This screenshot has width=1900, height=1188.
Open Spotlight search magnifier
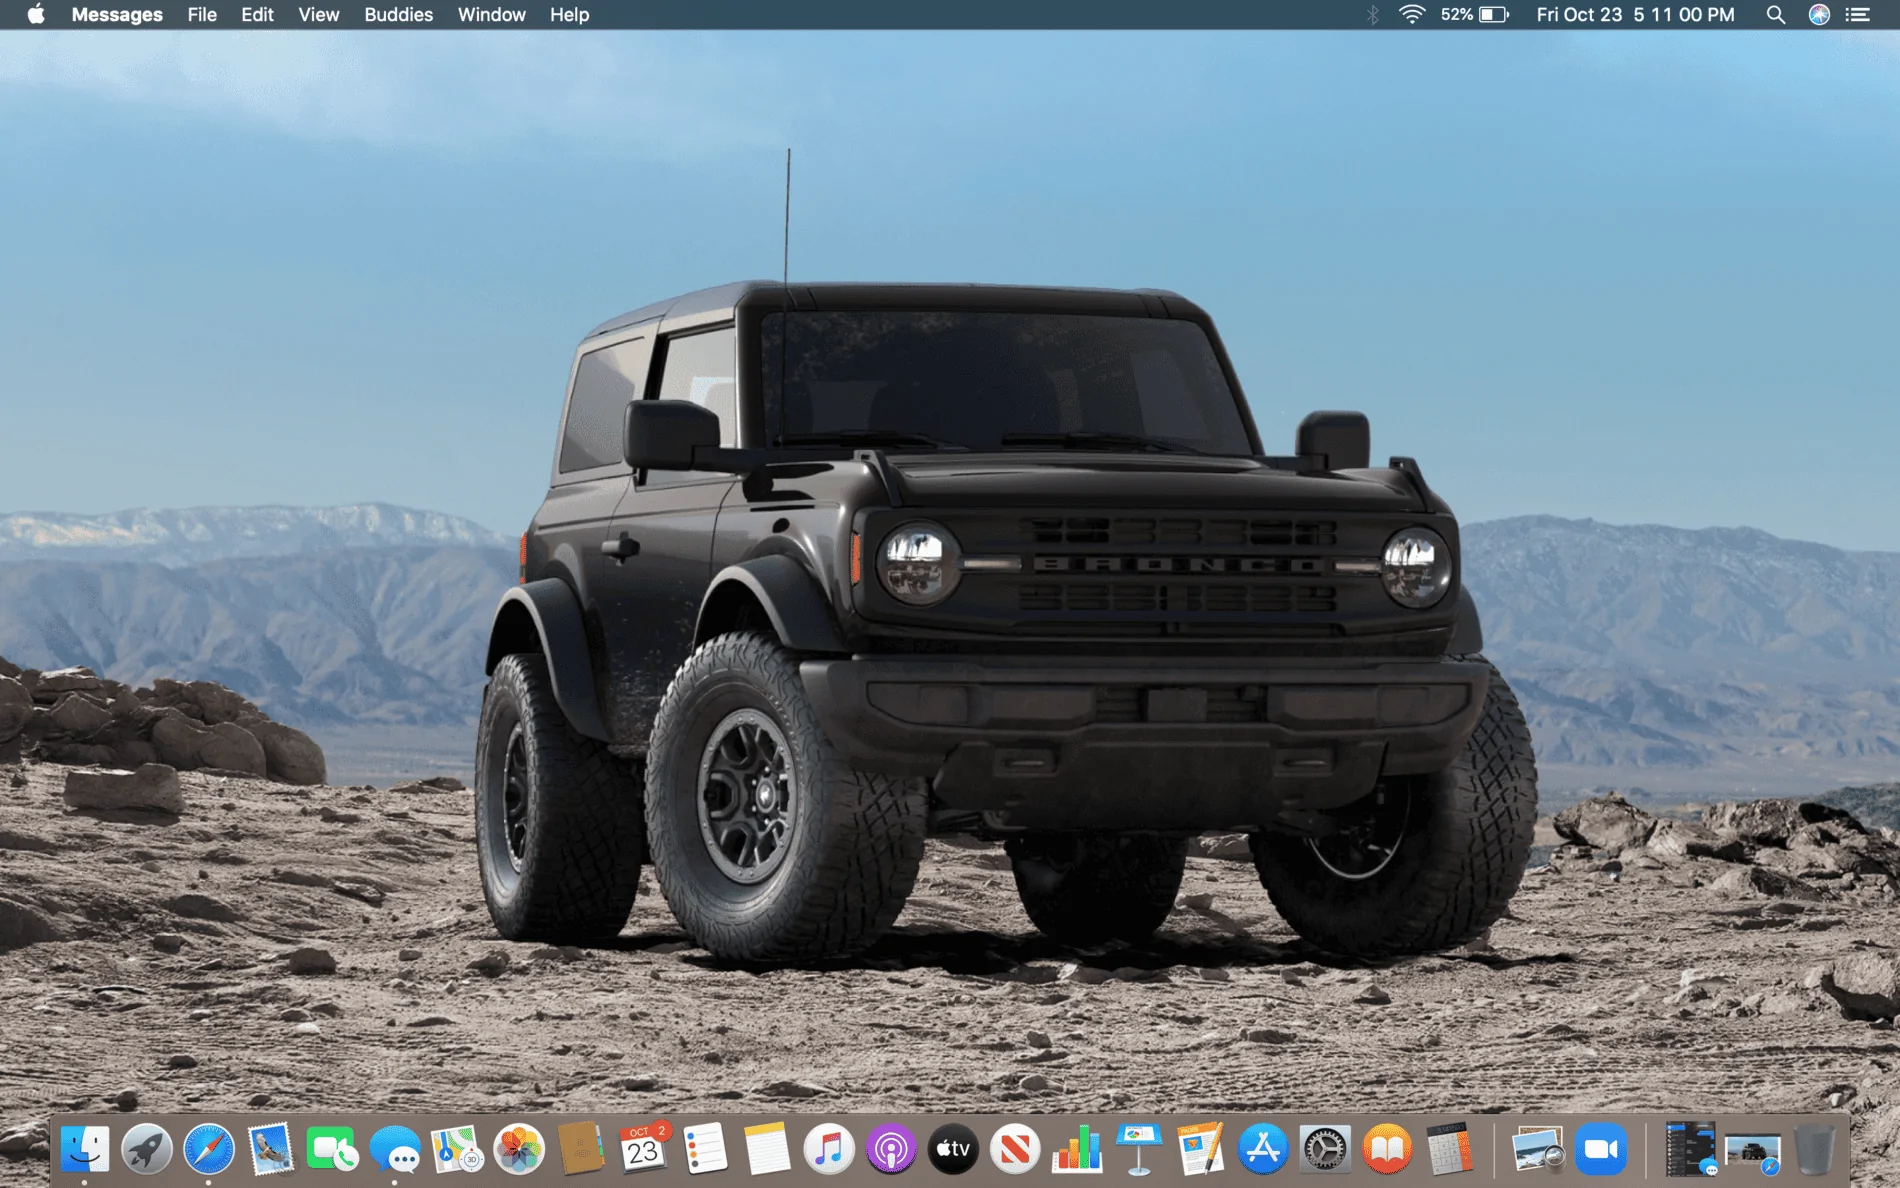point(1775,14)
